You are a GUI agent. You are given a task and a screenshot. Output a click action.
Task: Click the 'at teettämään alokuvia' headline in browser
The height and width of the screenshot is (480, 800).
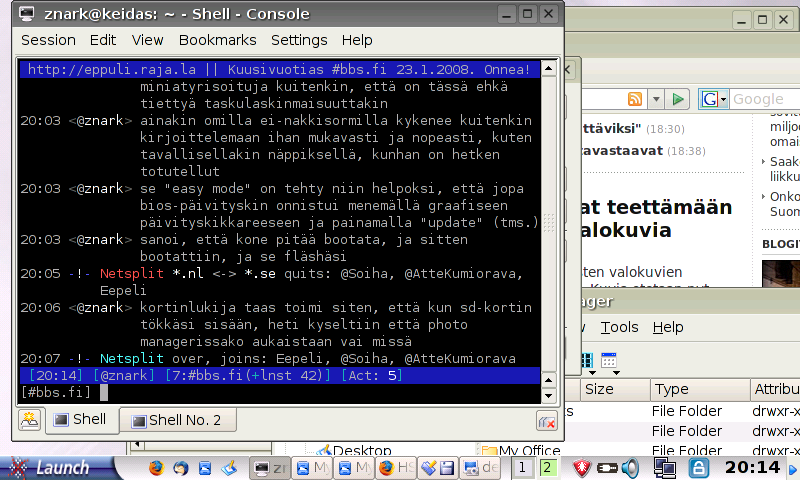[x=656, y=218]
